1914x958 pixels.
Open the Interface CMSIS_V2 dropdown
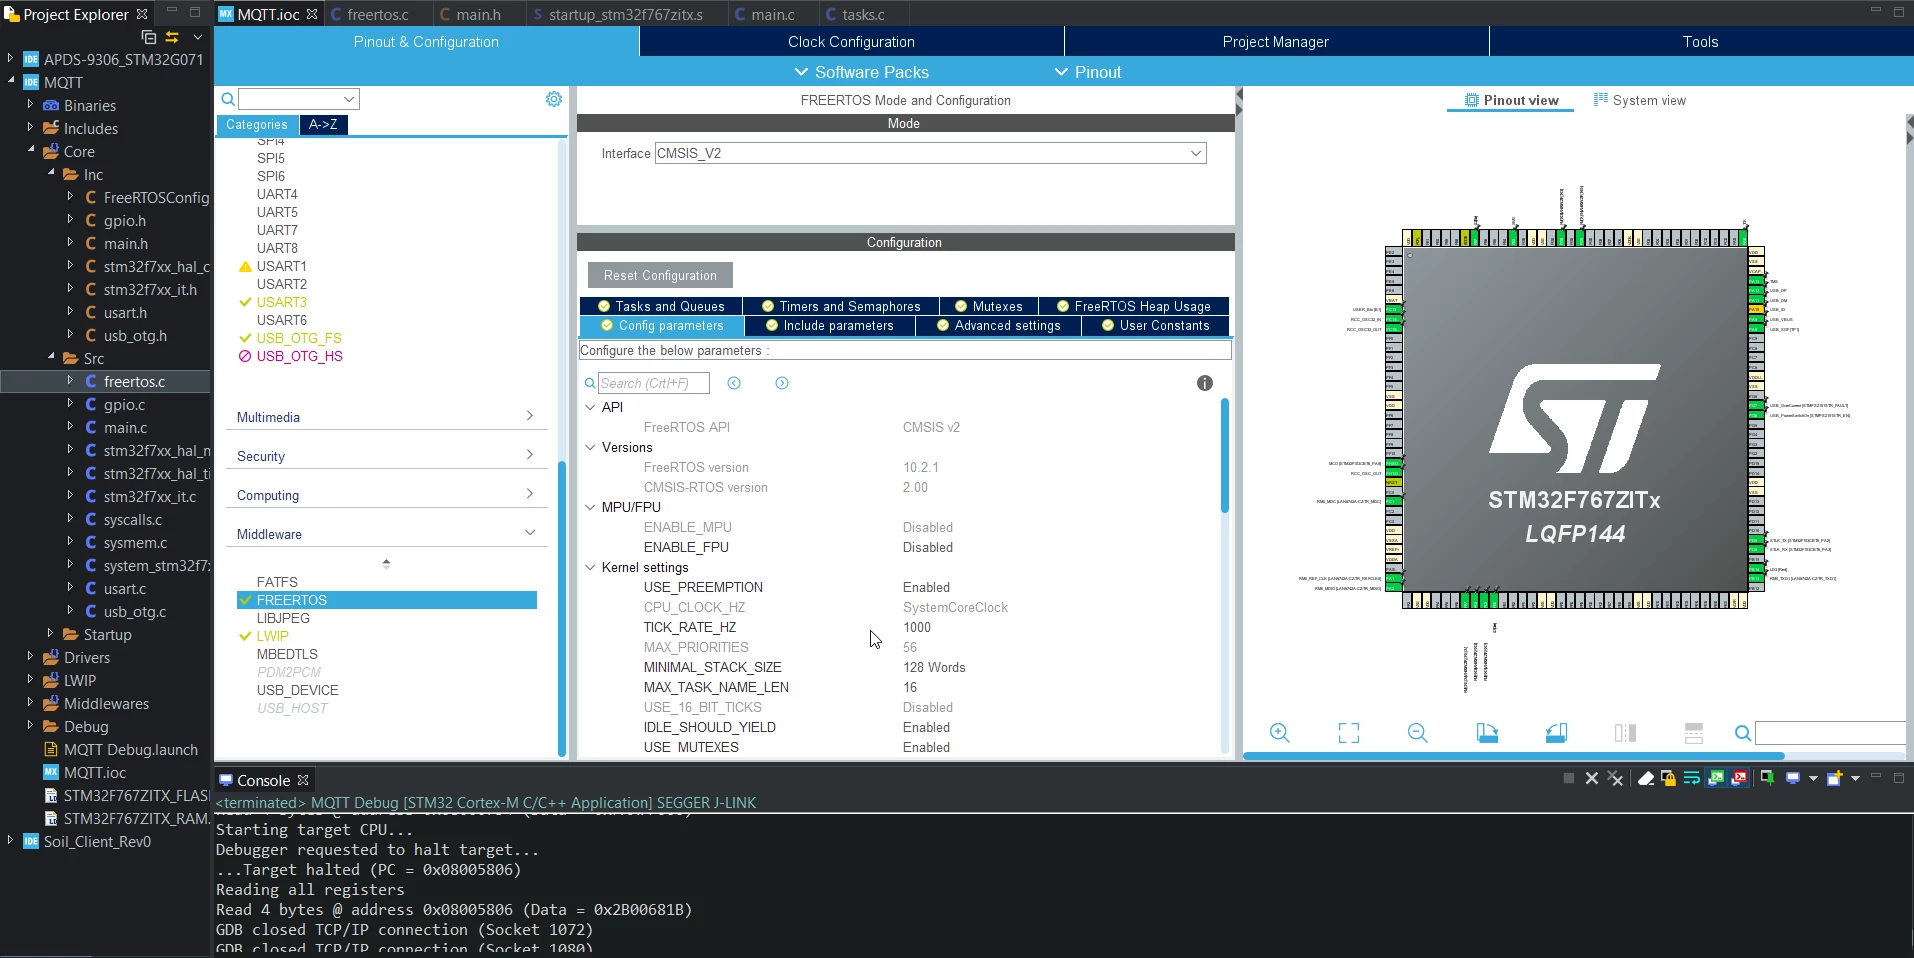click(930, 153)
